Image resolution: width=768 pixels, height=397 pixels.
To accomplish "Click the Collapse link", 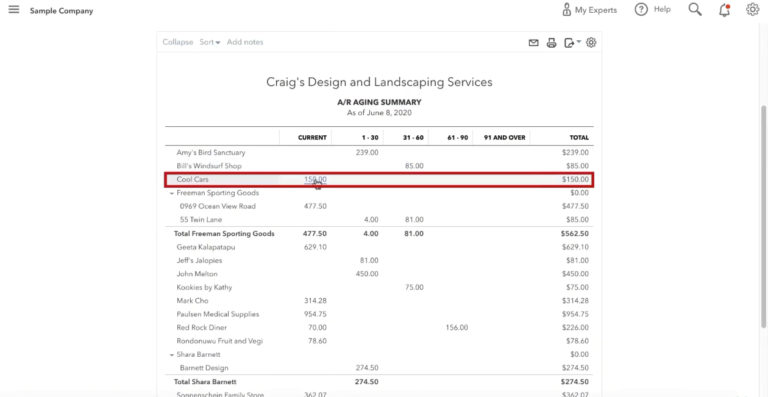I will click(178, 42).
